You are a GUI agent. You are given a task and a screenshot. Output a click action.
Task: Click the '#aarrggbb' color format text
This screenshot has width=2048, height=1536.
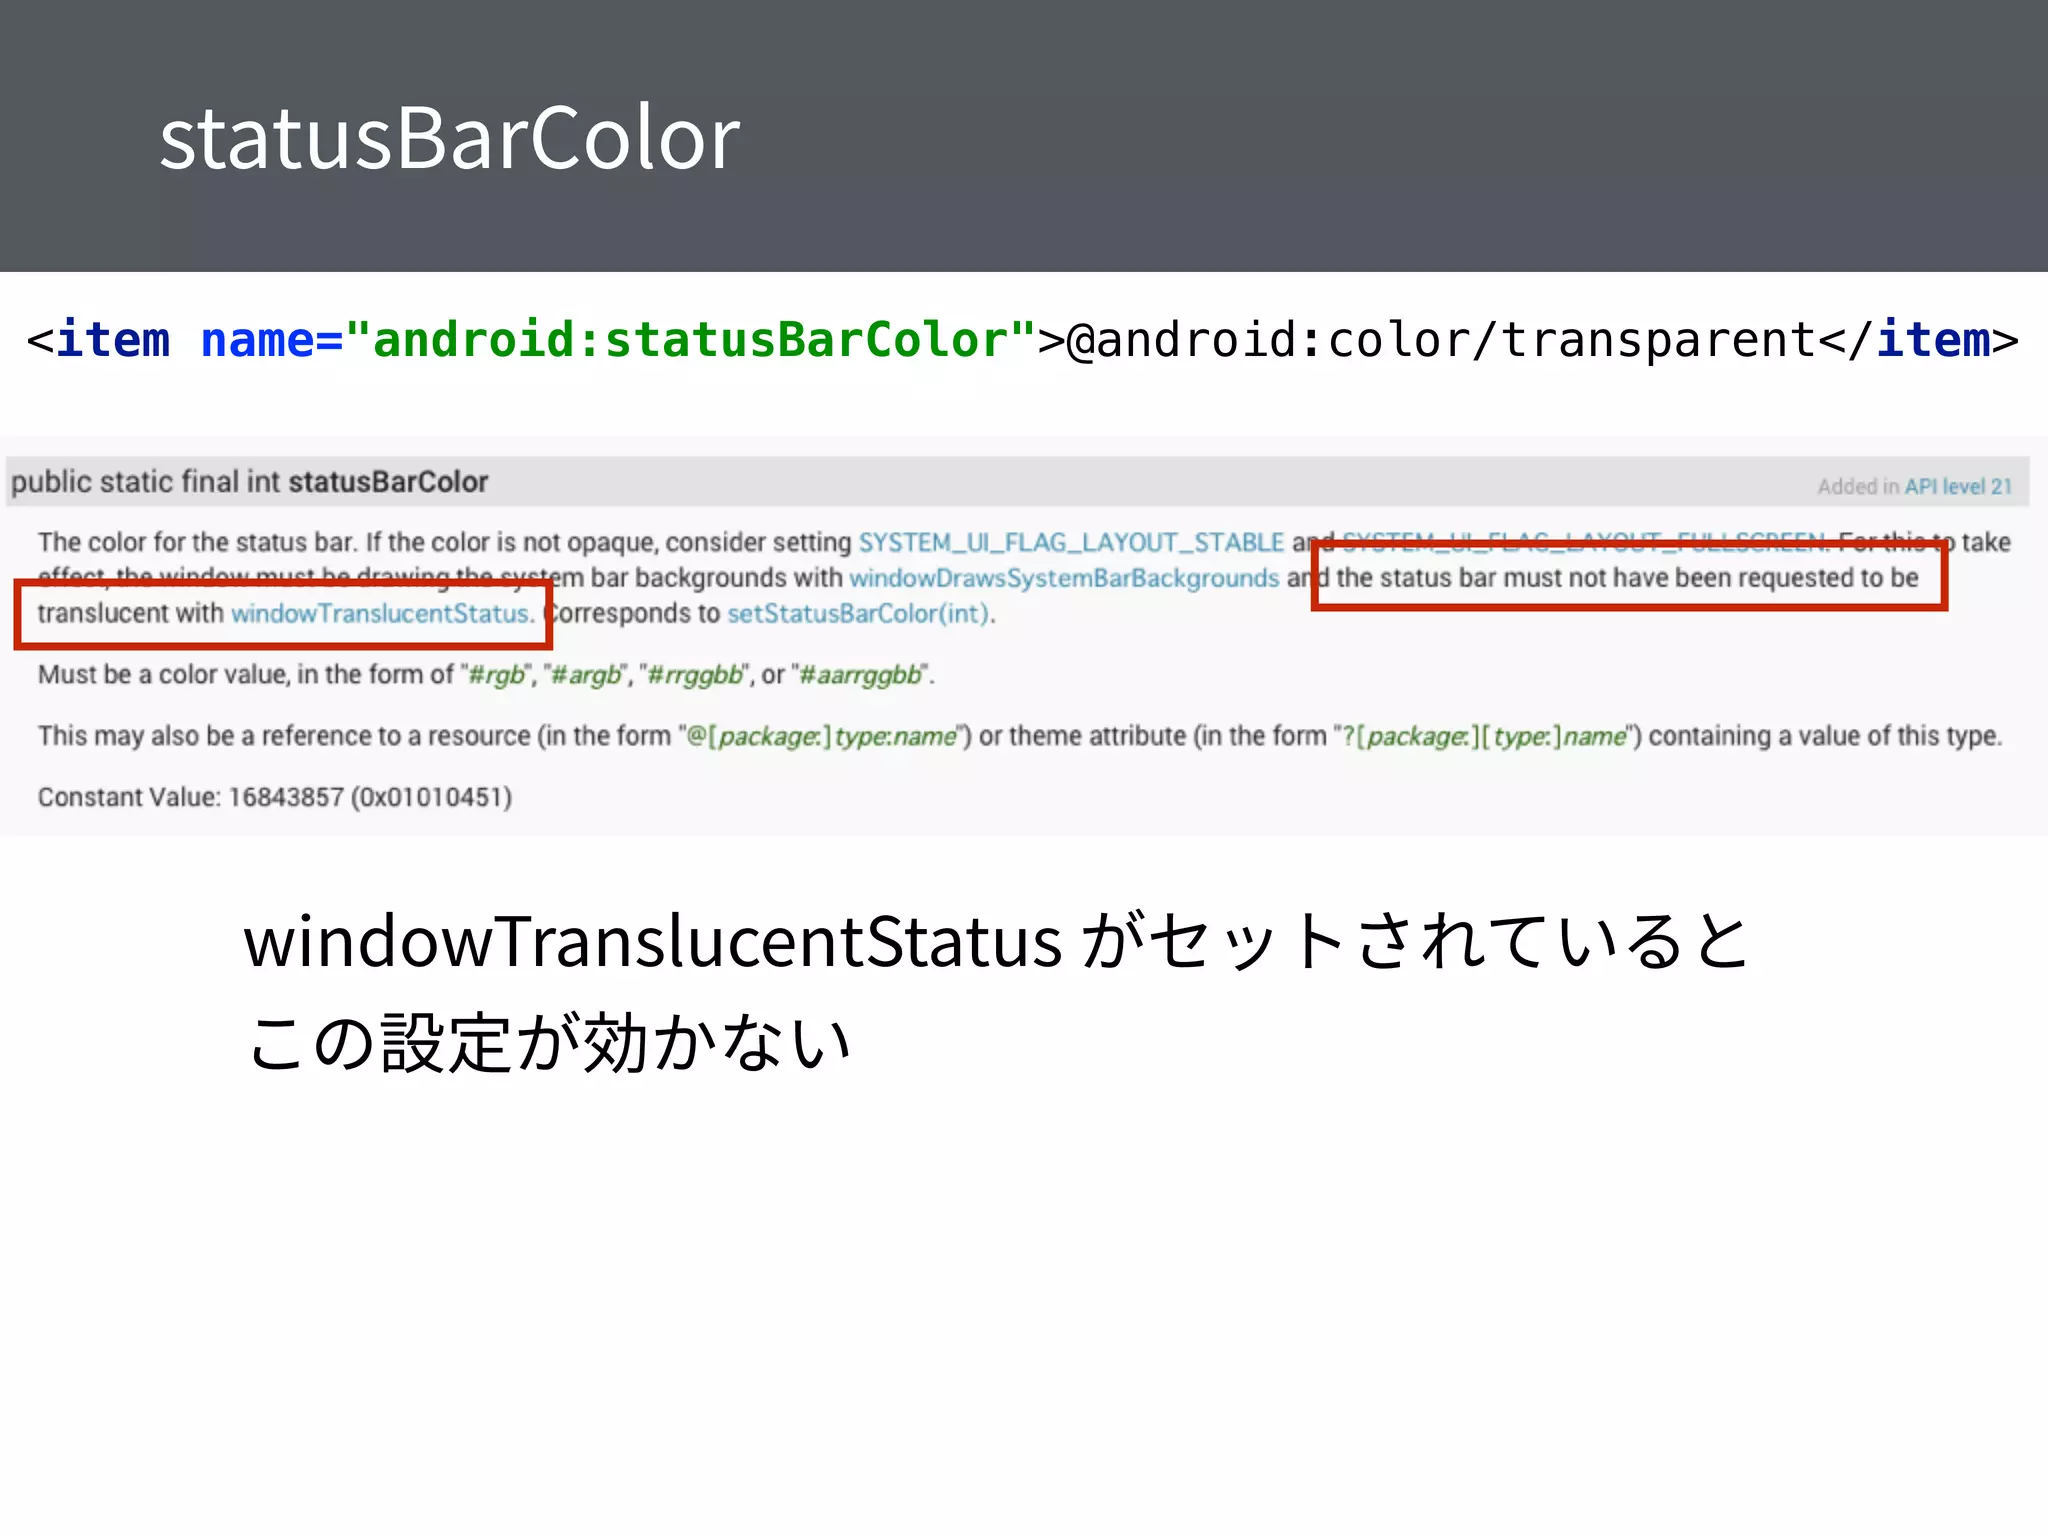click(x=860, y=675)
